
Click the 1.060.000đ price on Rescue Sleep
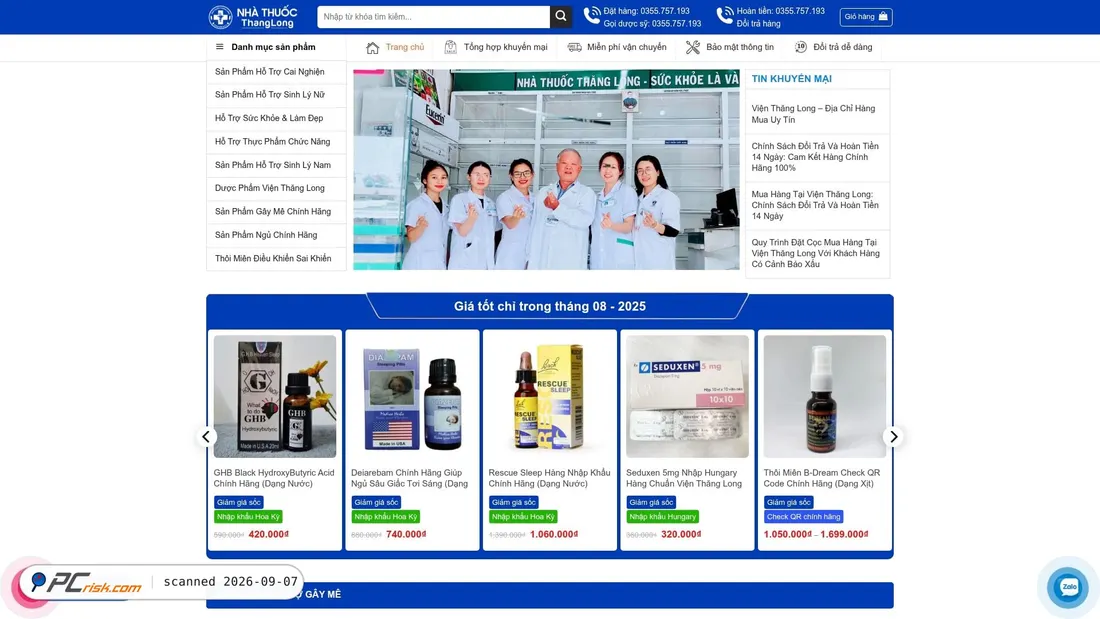click(554, 534)
